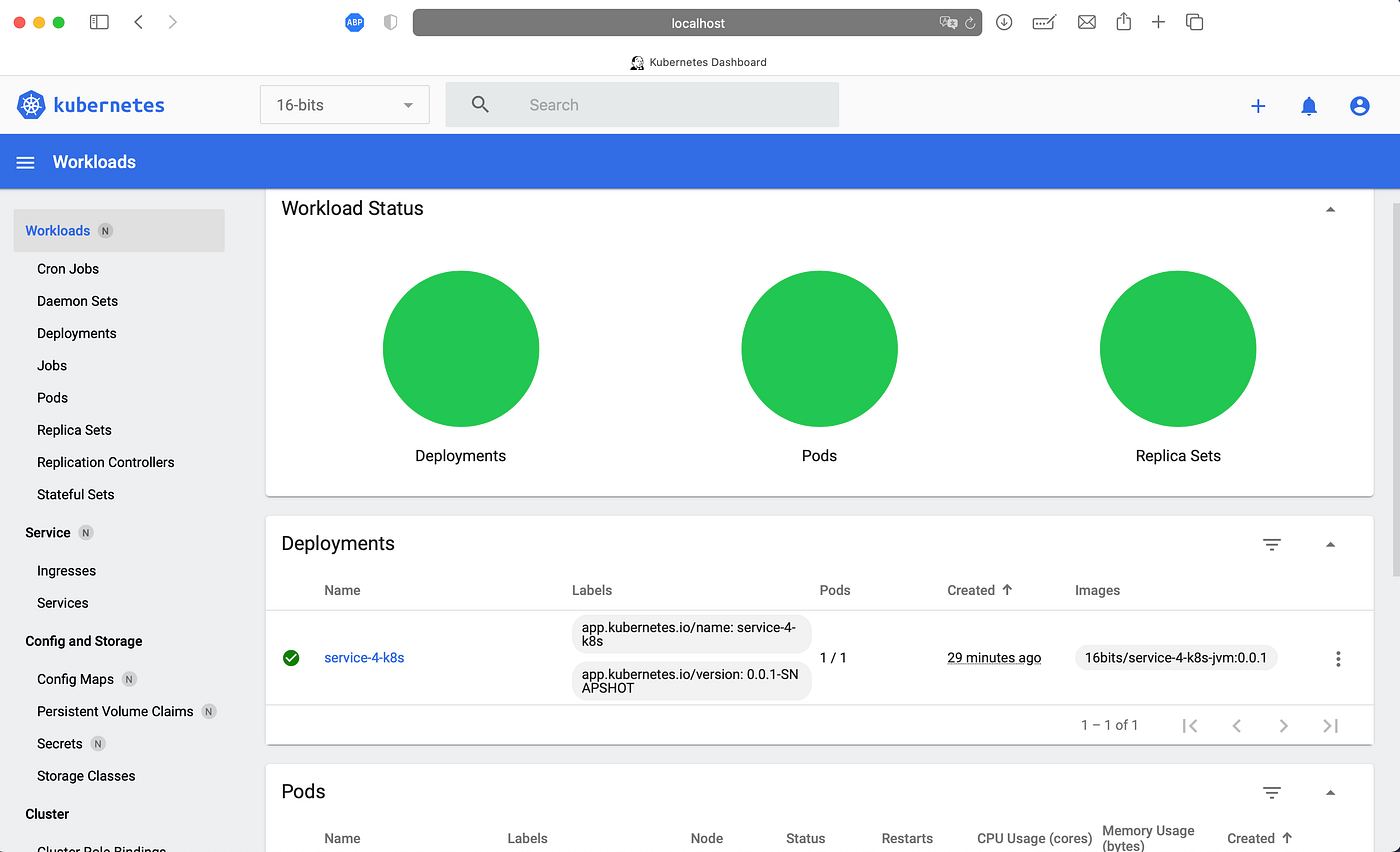The height and width of the screenshot is (852, 1400).
Task: Go to Config Maps in the sidebar
Action: (75, 679)
